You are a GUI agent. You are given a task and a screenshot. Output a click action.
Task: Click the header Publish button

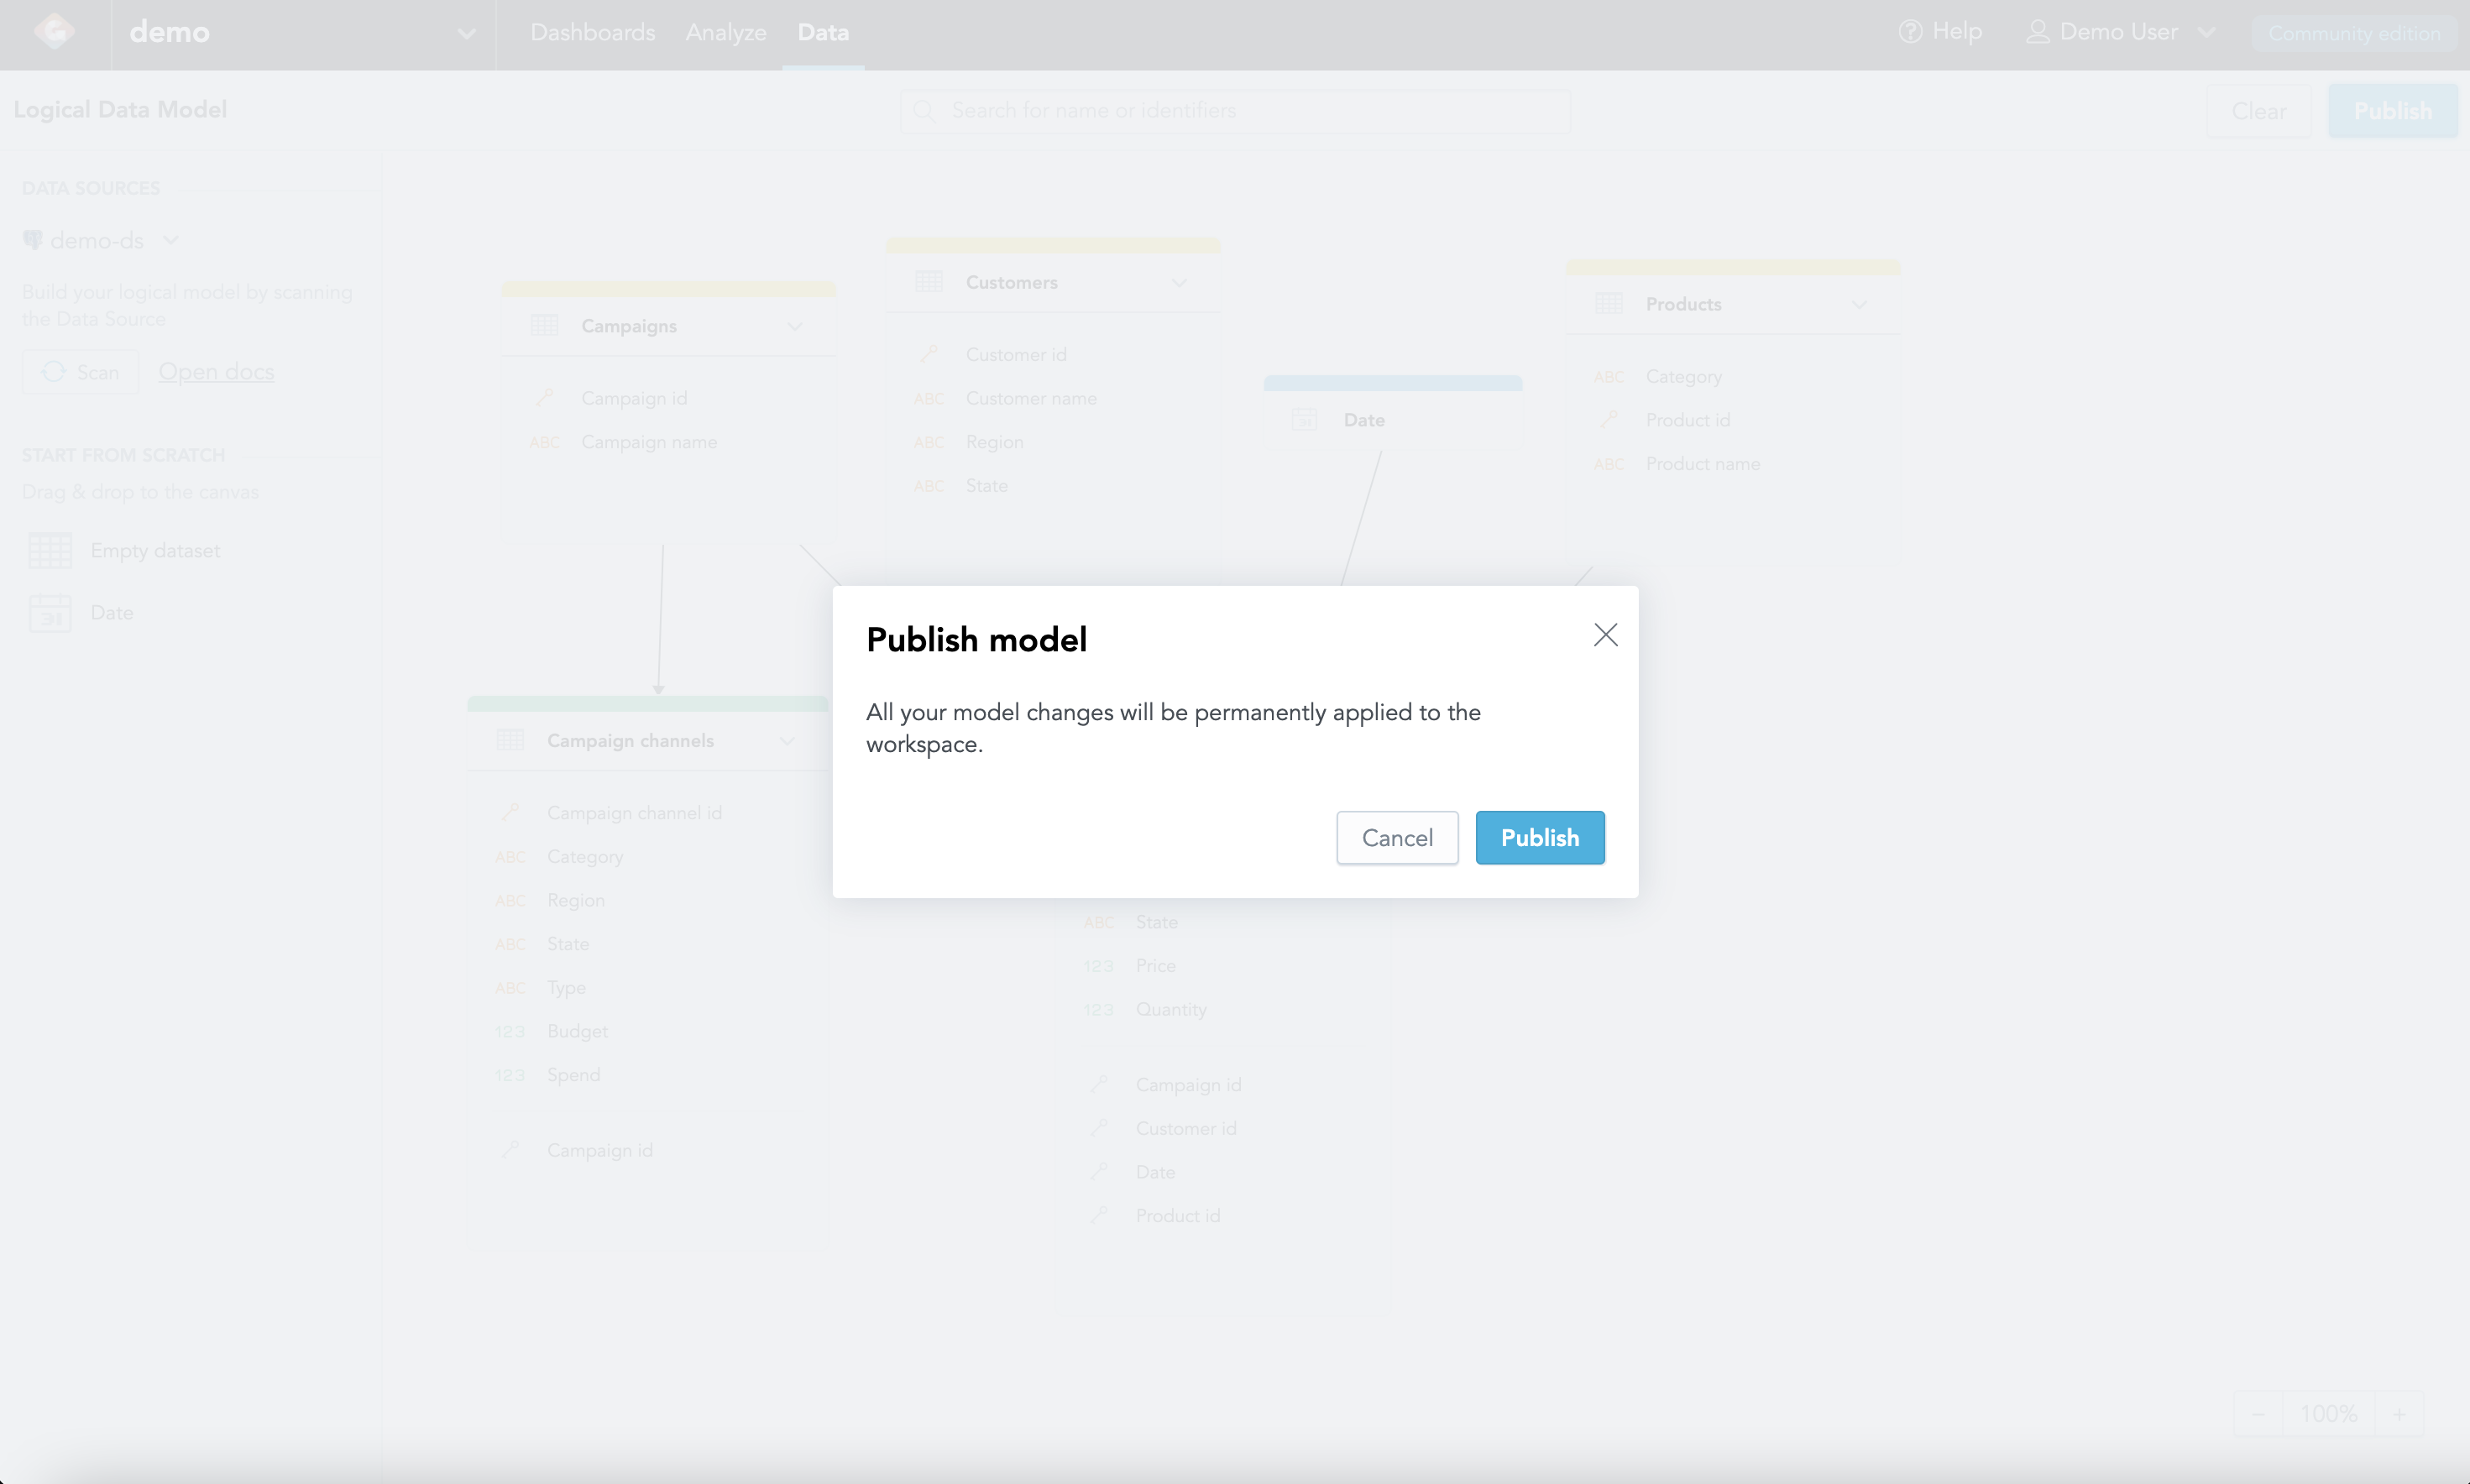(2392, 111)
